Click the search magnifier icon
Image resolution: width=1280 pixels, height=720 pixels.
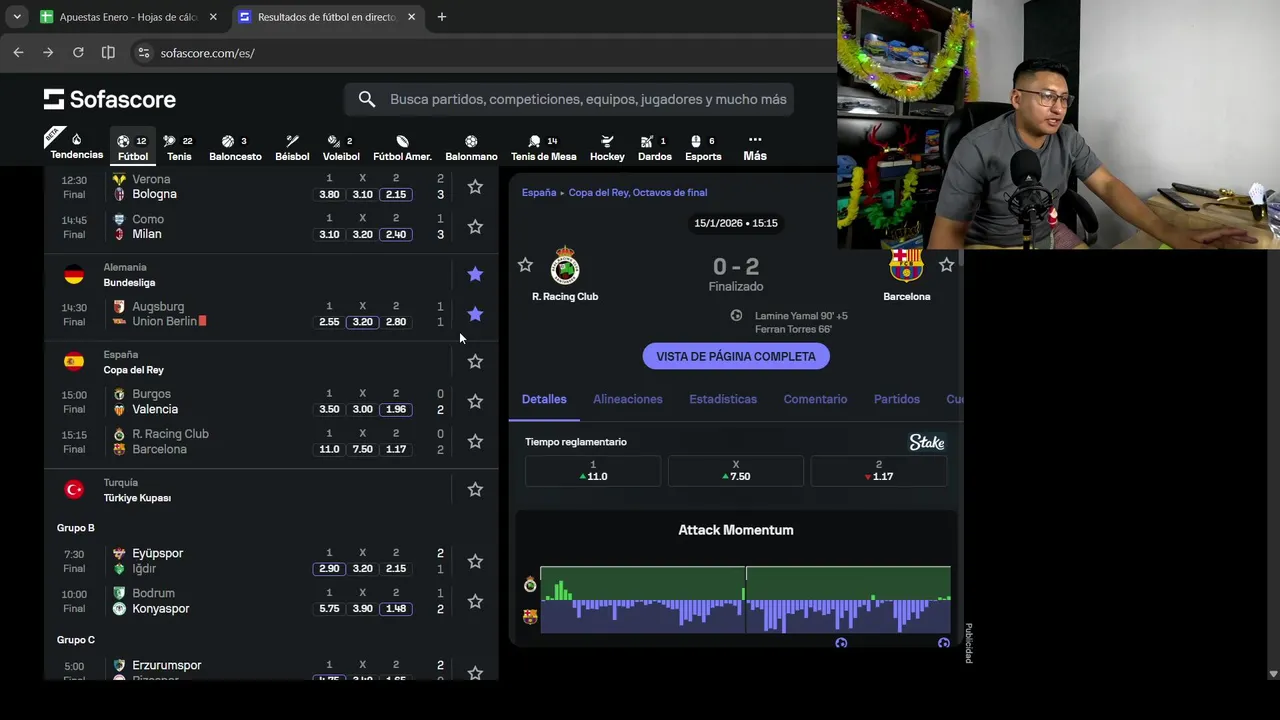(x=367, y=99)
